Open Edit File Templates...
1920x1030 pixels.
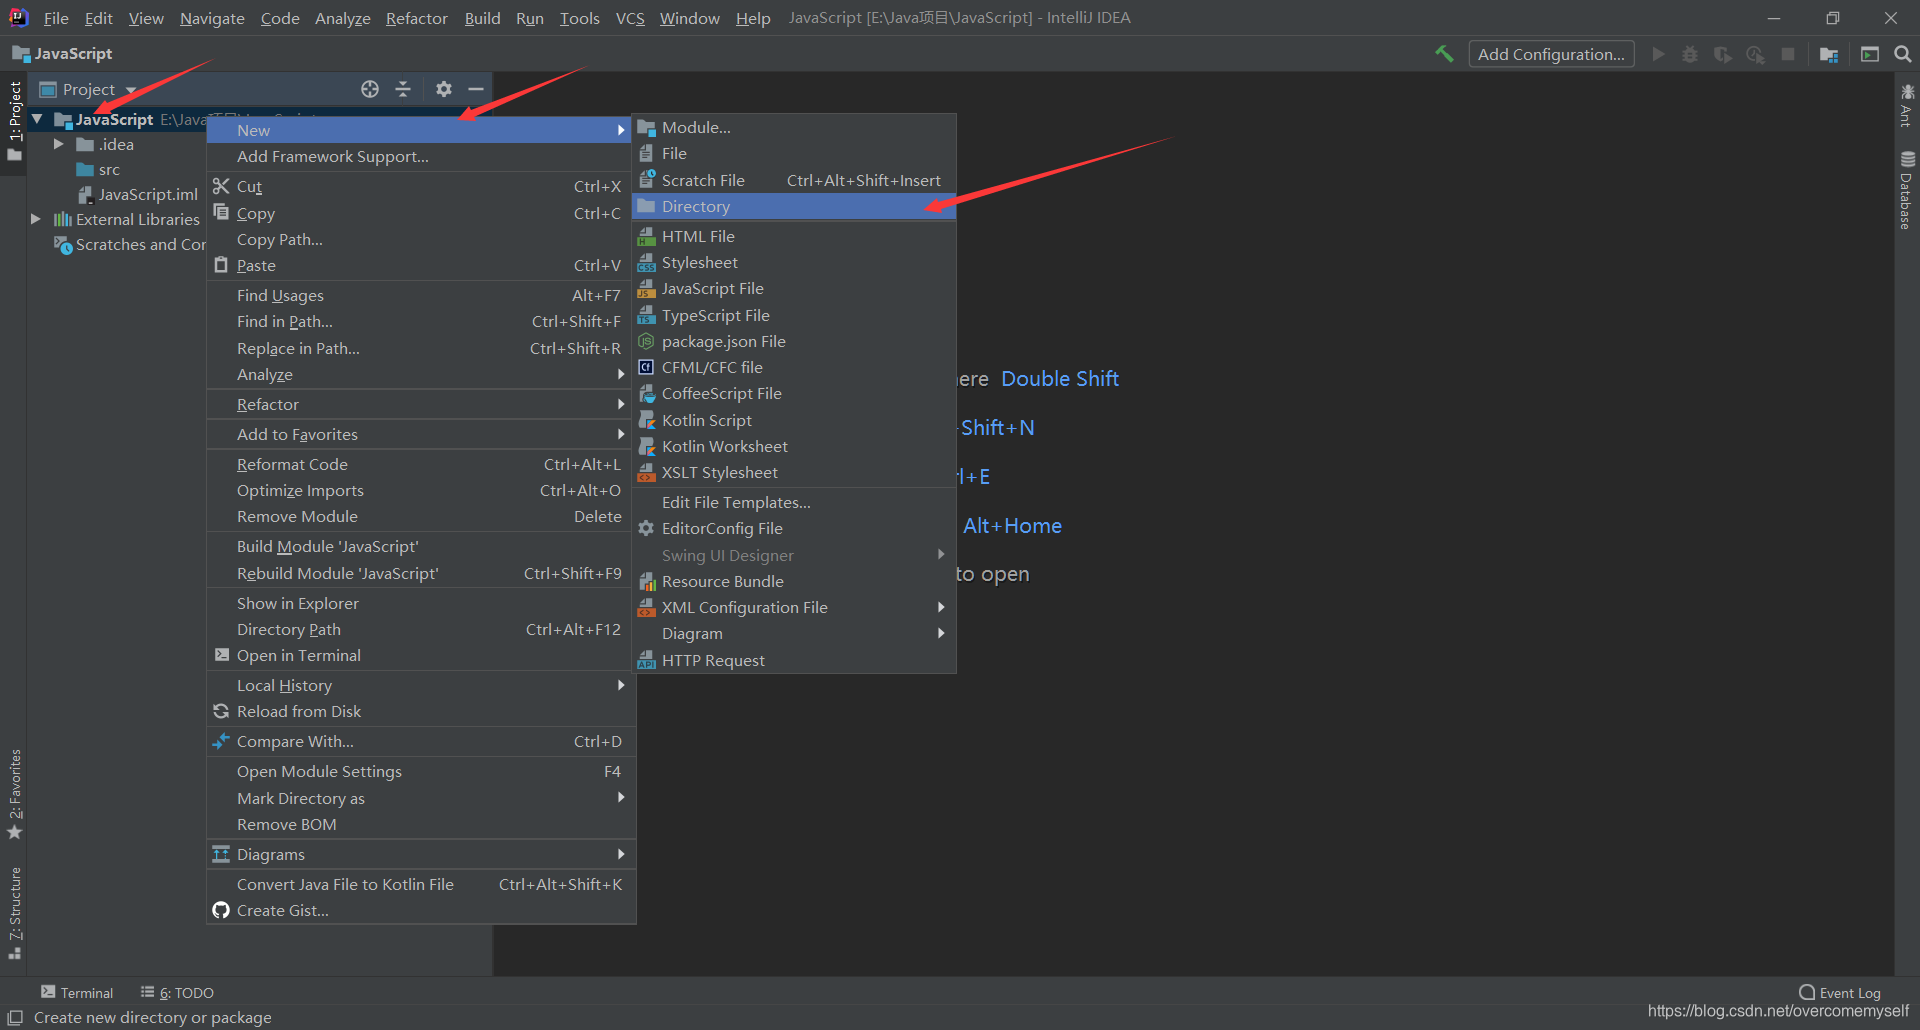[794, 502]
